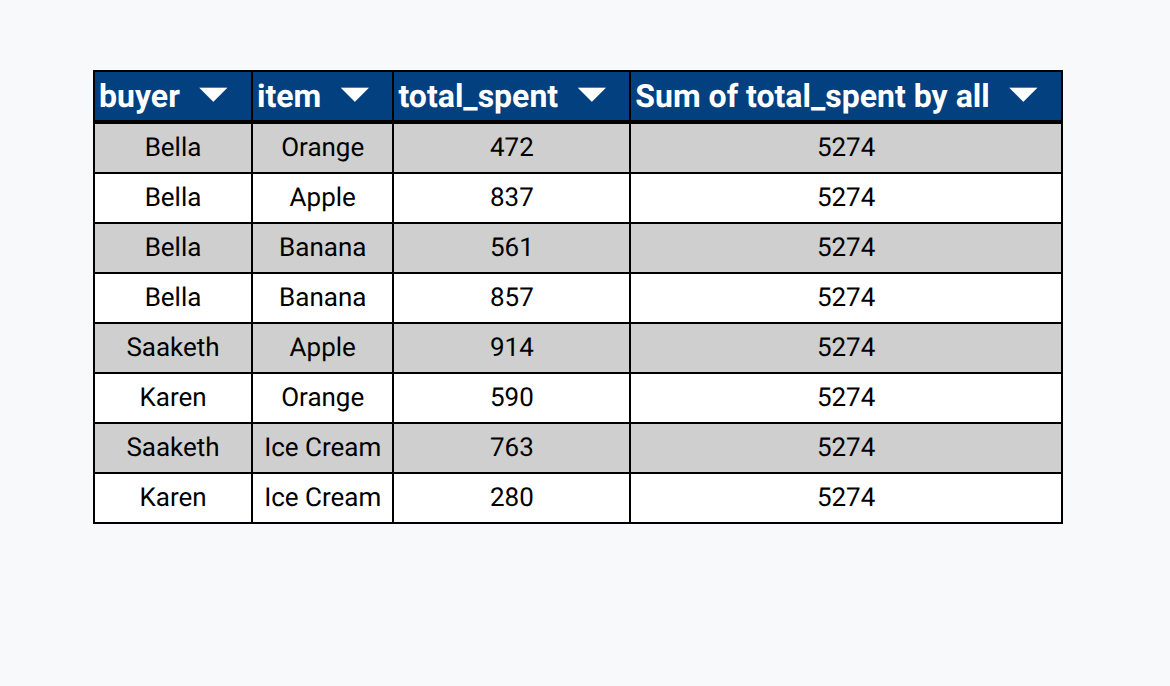
Task: Select the cell with value 763
Action: 512,448
